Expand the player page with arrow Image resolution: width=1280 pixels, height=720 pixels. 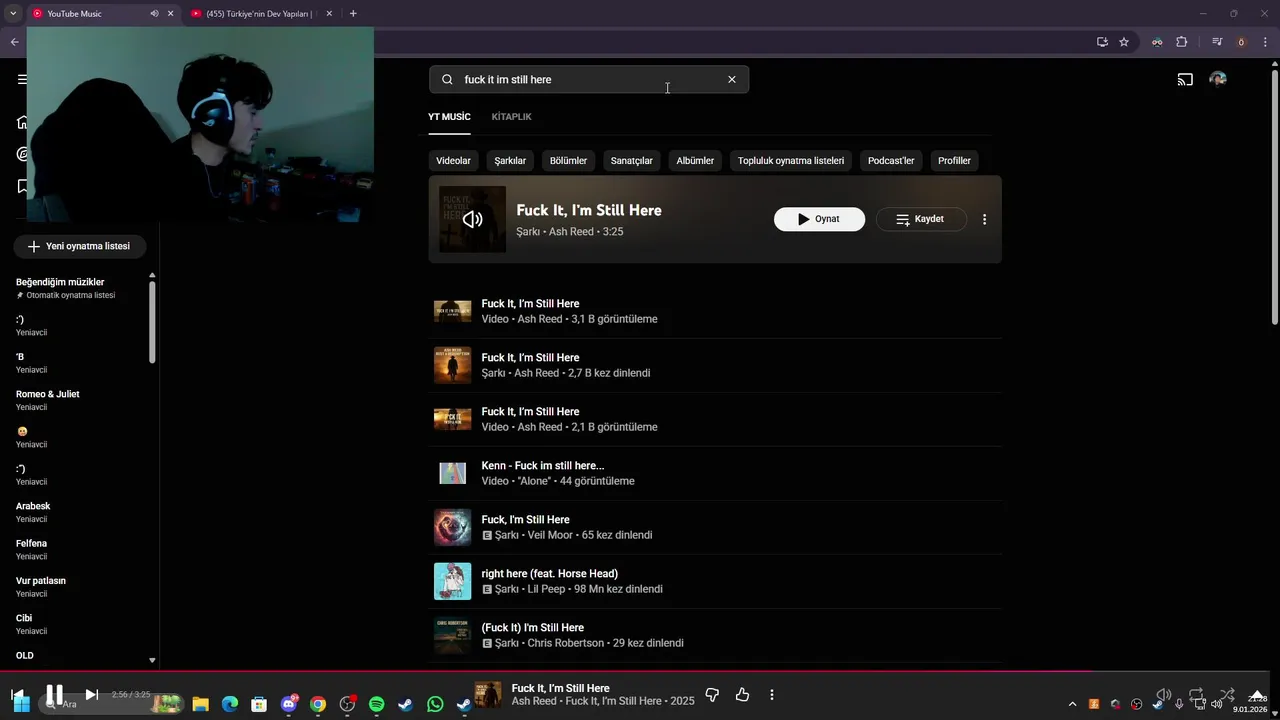coord(1257,695)
